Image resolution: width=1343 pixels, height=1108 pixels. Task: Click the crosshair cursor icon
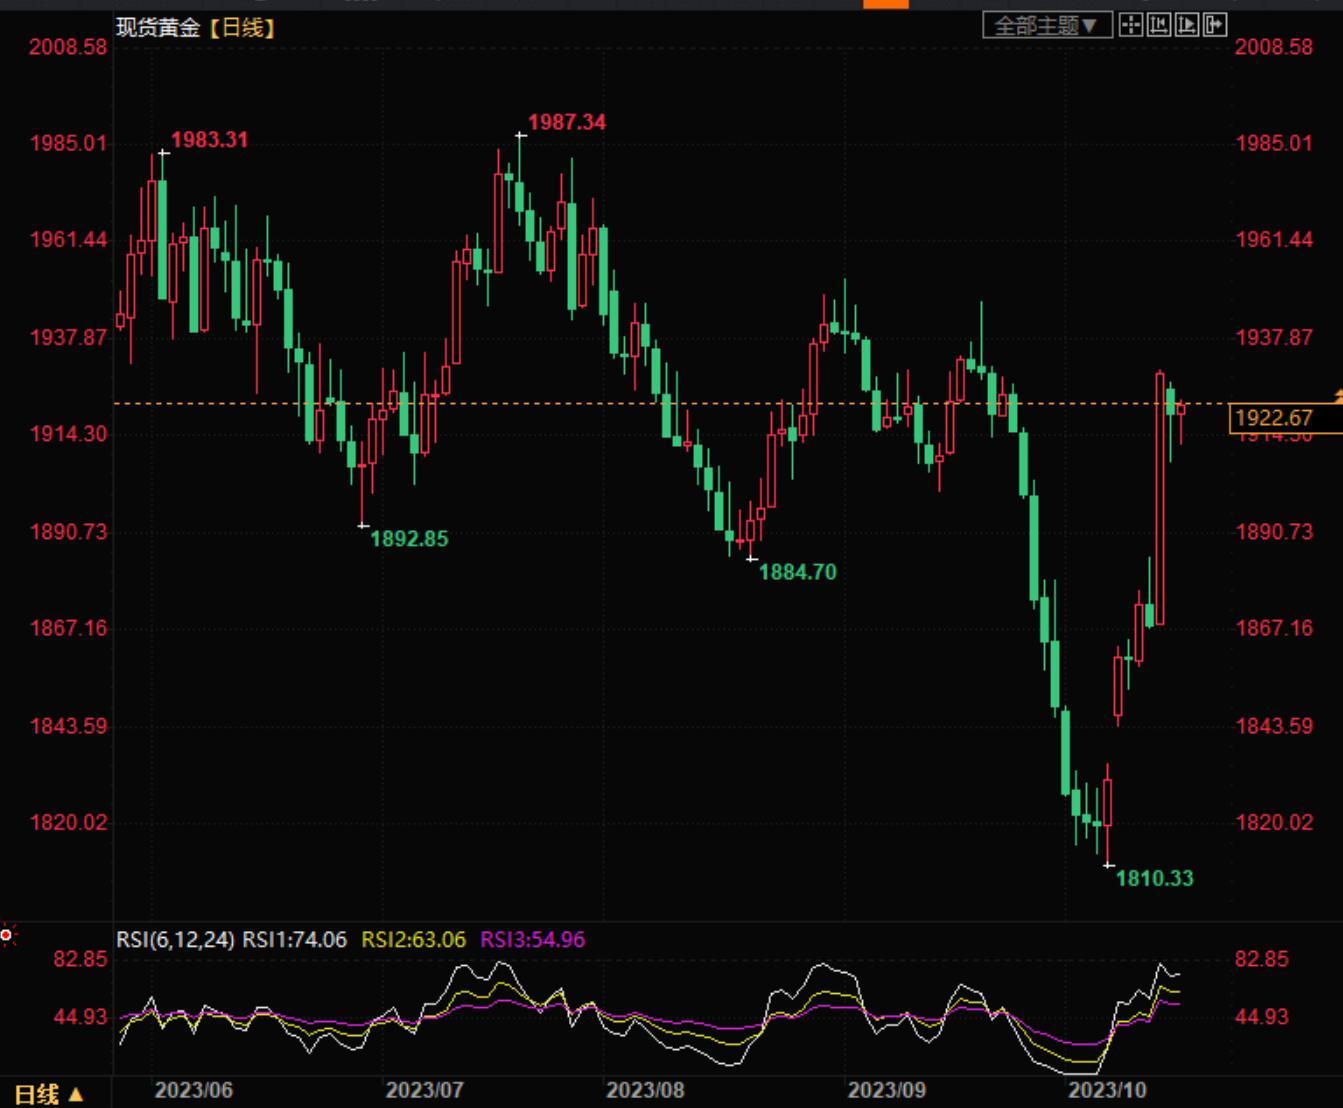pos(1130,25)
